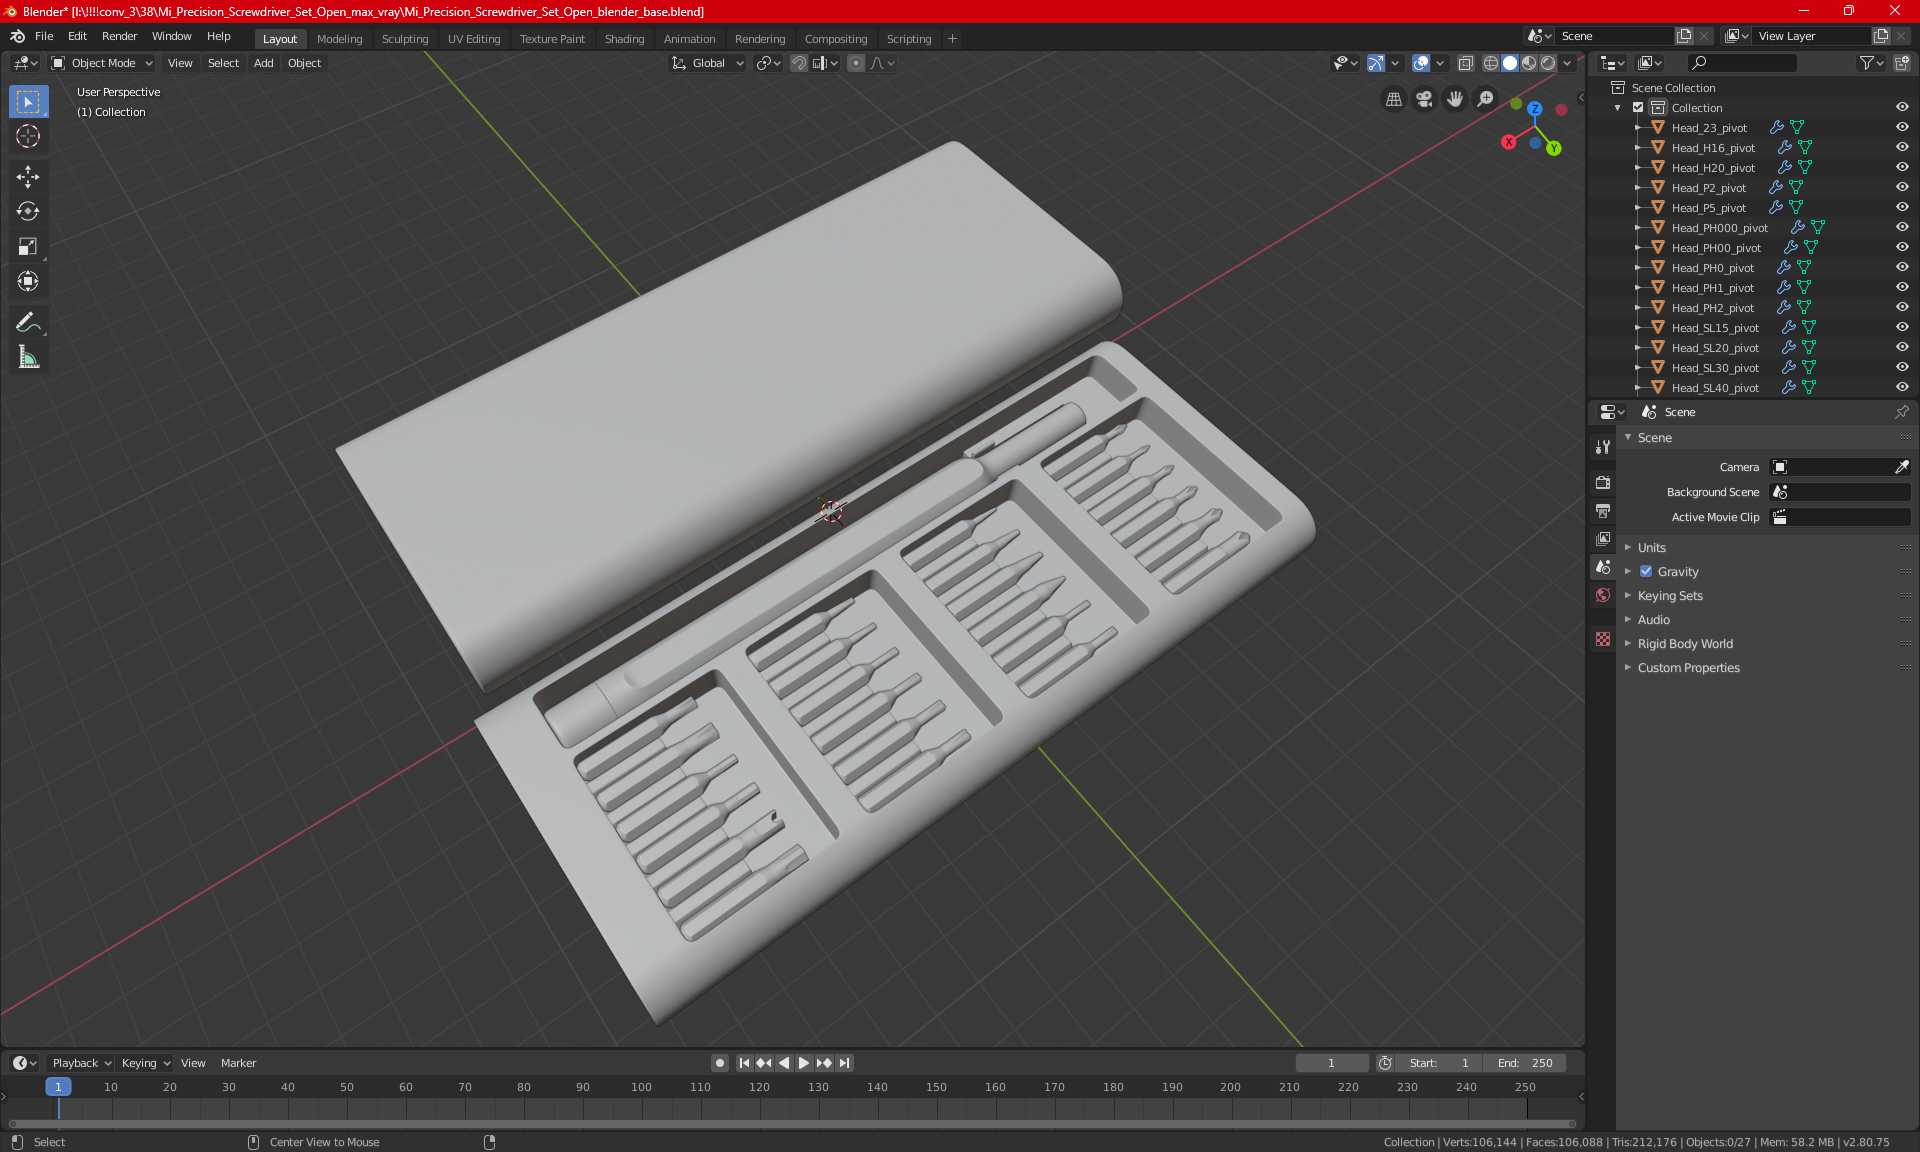Activate the Move tool
Viewport: 1920px width, 1152px height.
coord(28,177)
